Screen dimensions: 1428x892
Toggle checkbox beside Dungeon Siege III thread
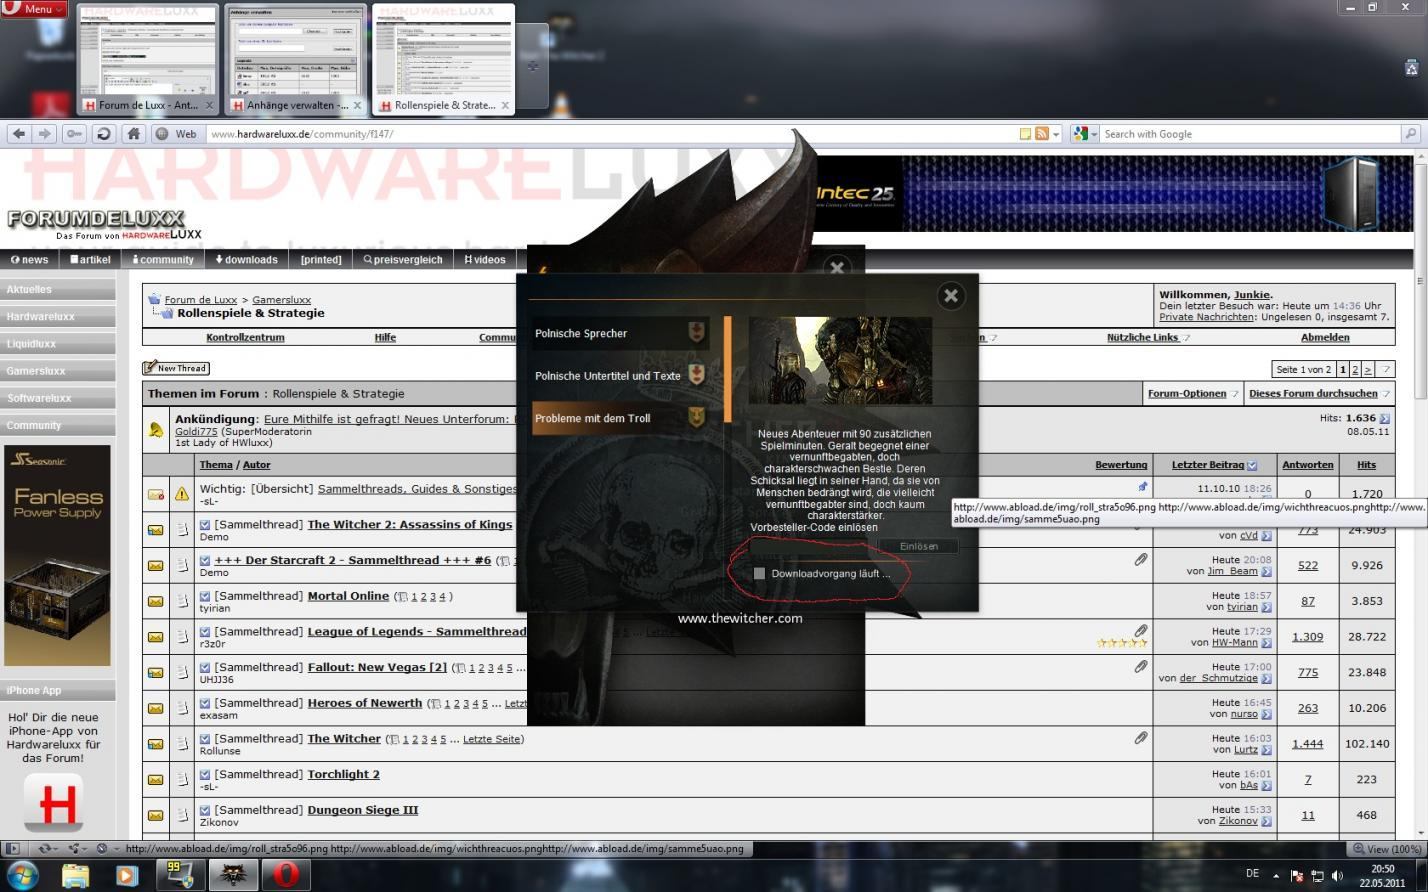[x=205, y=810]
